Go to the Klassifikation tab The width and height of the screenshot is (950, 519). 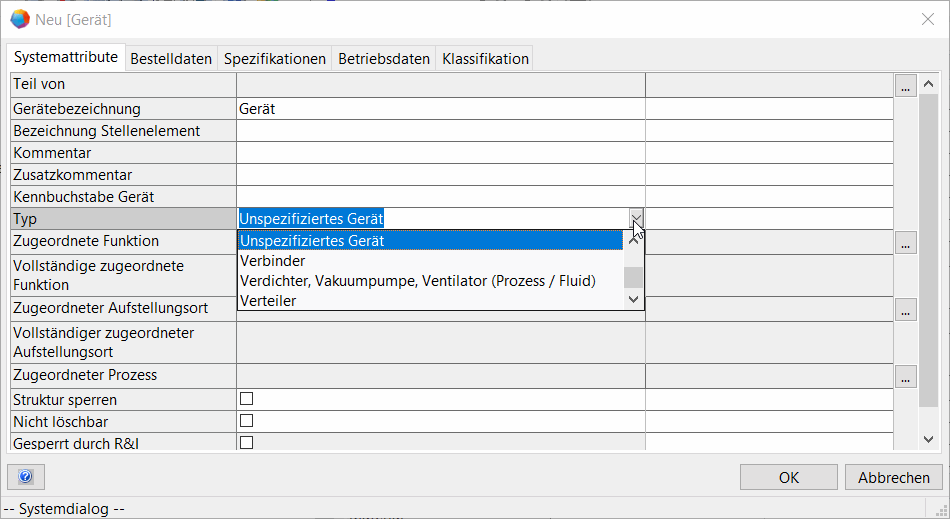485,59
